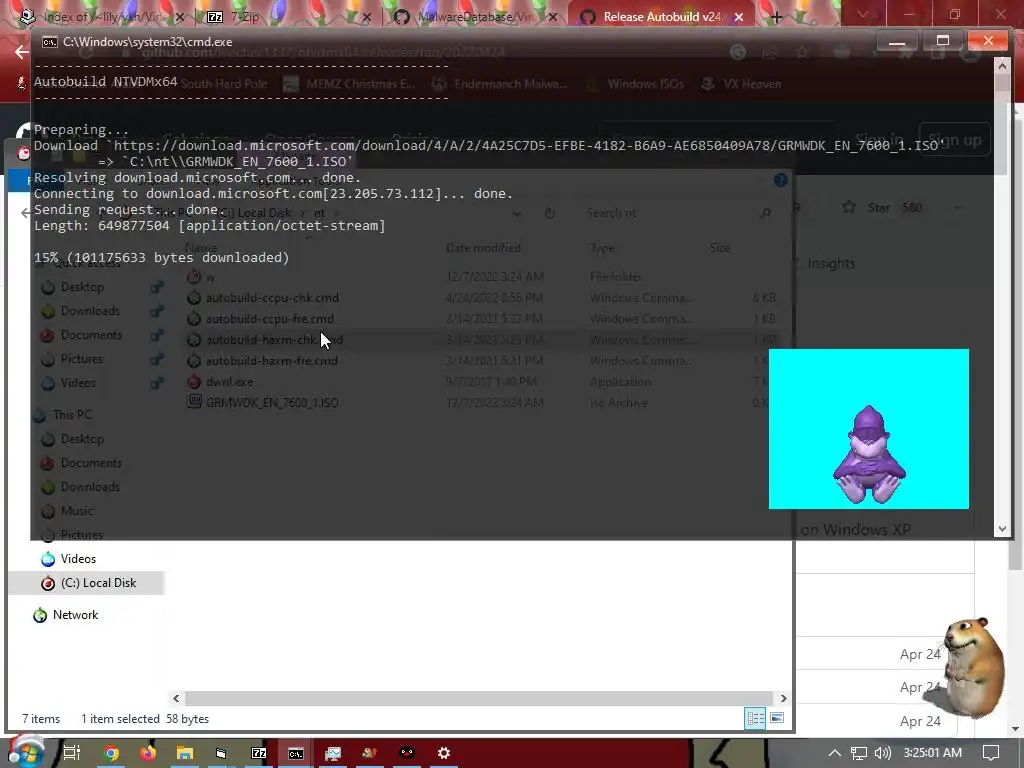The height and width of the screenshot is (768, 1024).
Task: Focus the cmd taskbar button
Action: [296, 753]
